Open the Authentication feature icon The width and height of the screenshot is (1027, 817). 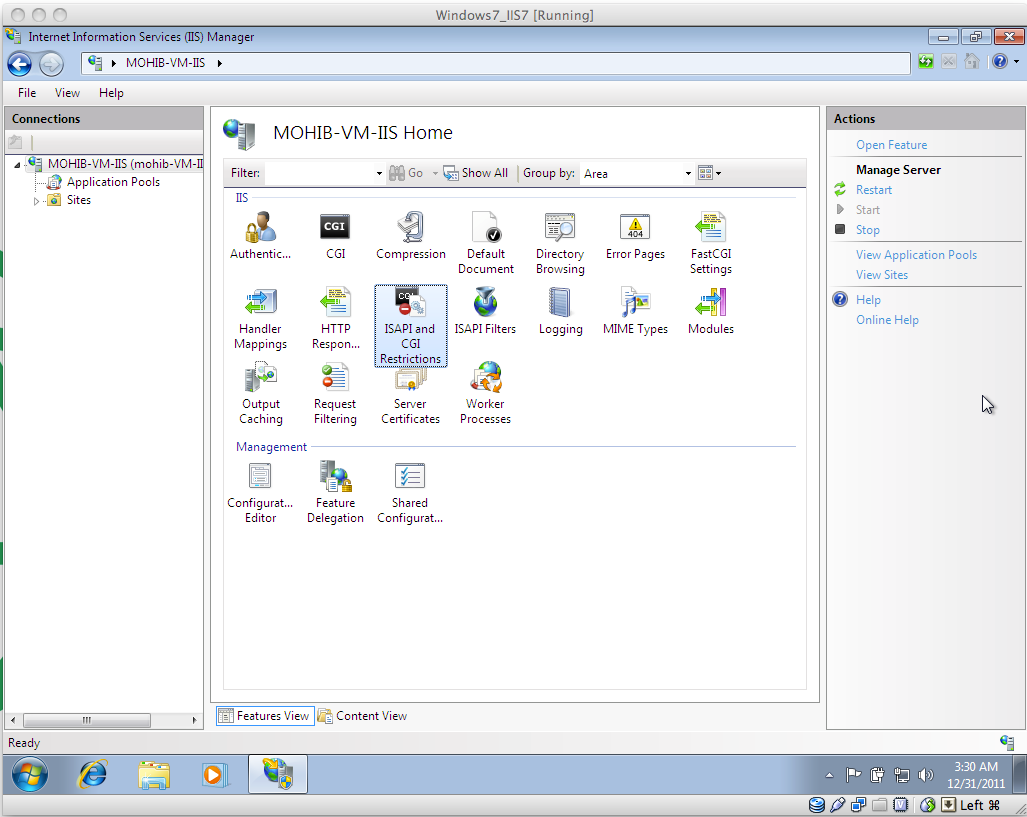pos(260,228)
